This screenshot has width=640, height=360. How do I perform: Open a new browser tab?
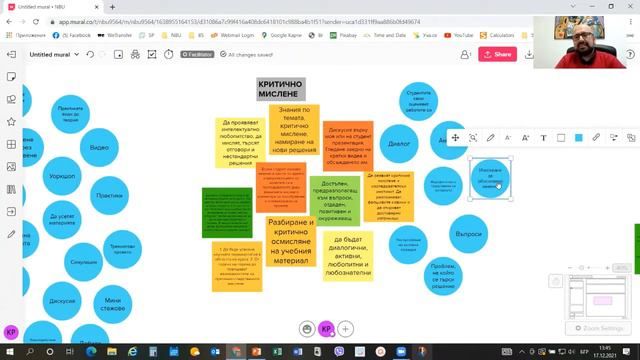coord(112,7)
